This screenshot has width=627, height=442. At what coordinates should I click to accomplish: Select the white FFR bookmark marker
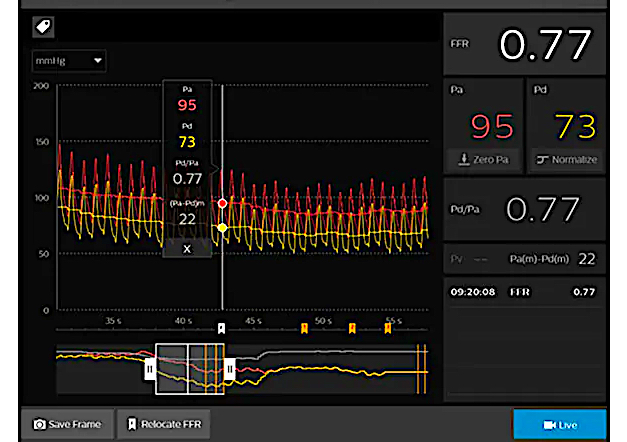(222, 328)
